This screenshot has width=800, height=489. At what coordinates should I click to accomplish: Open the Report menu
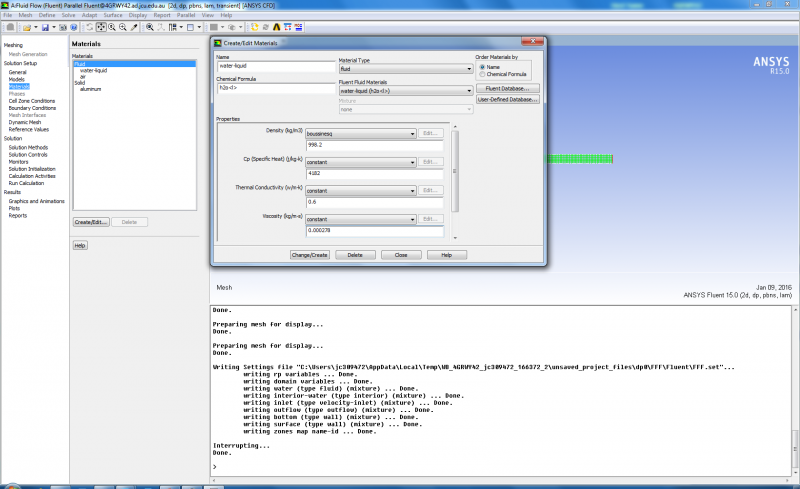[162, 15]
